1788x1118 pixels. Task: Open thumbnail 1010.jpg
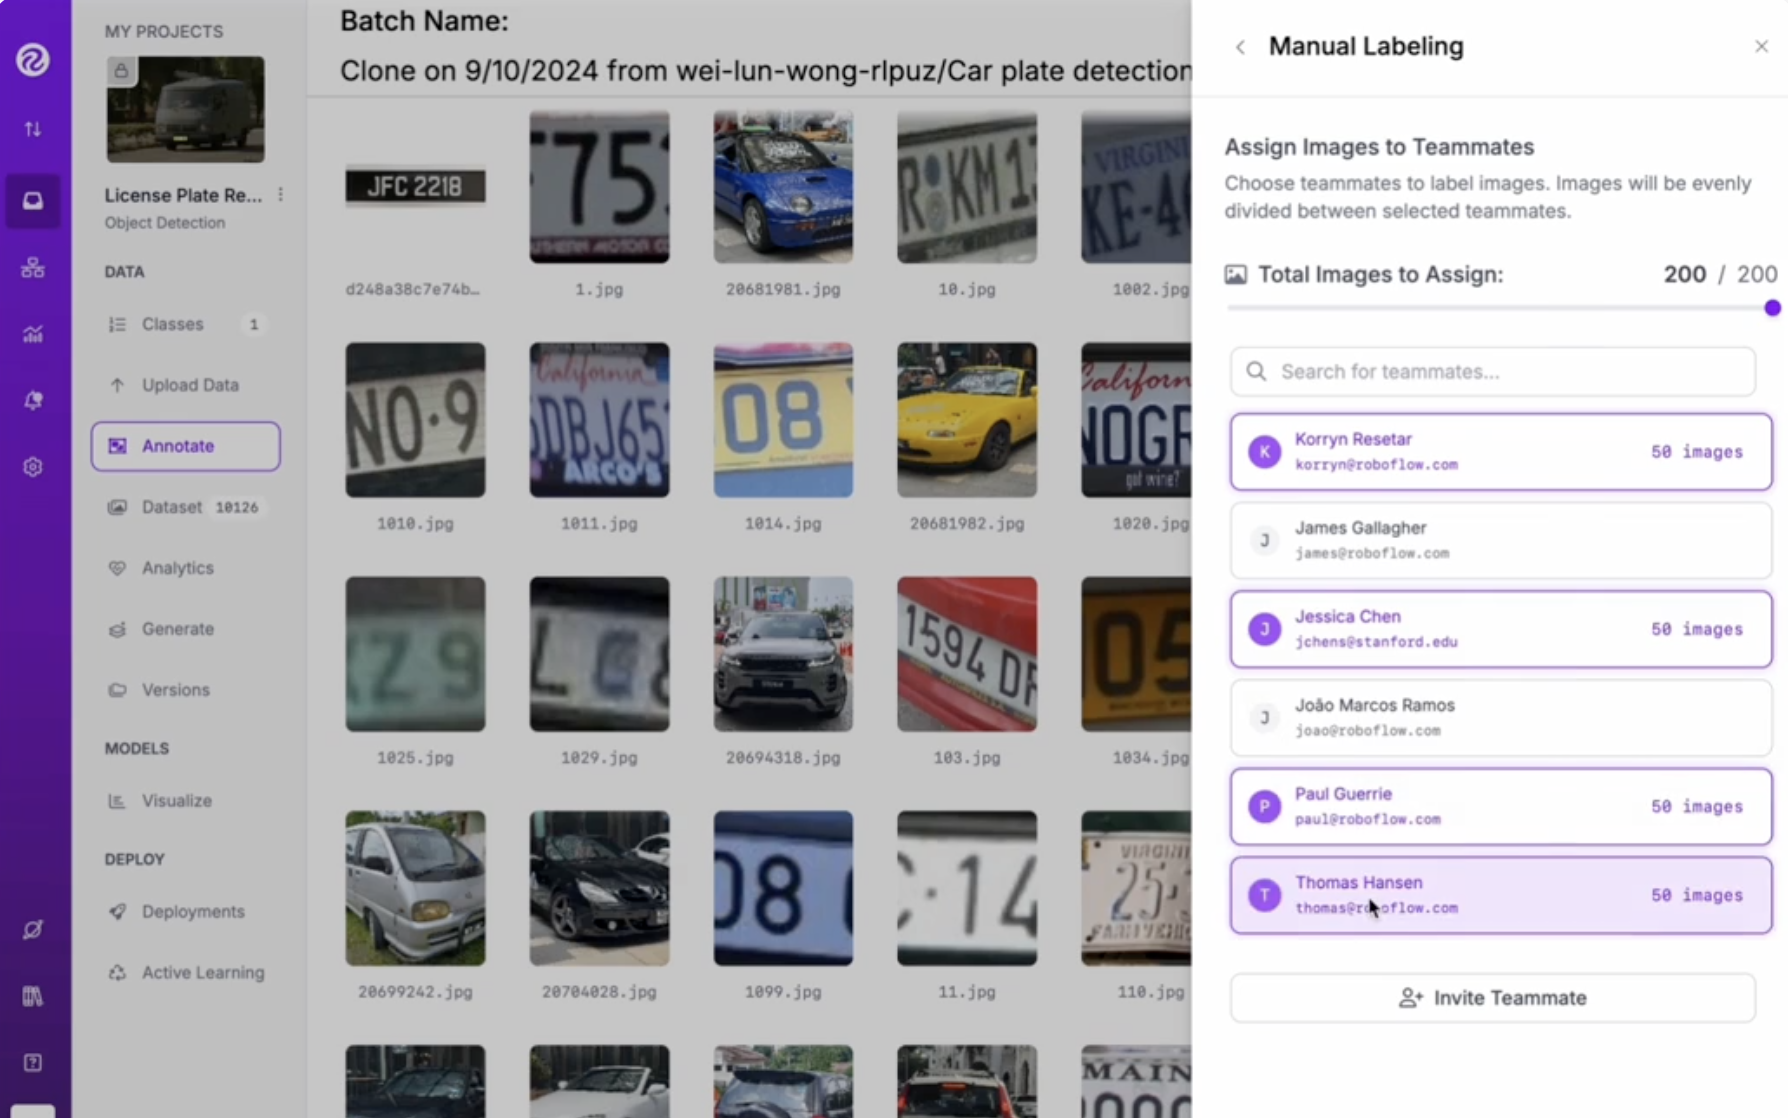coord(415,420)
